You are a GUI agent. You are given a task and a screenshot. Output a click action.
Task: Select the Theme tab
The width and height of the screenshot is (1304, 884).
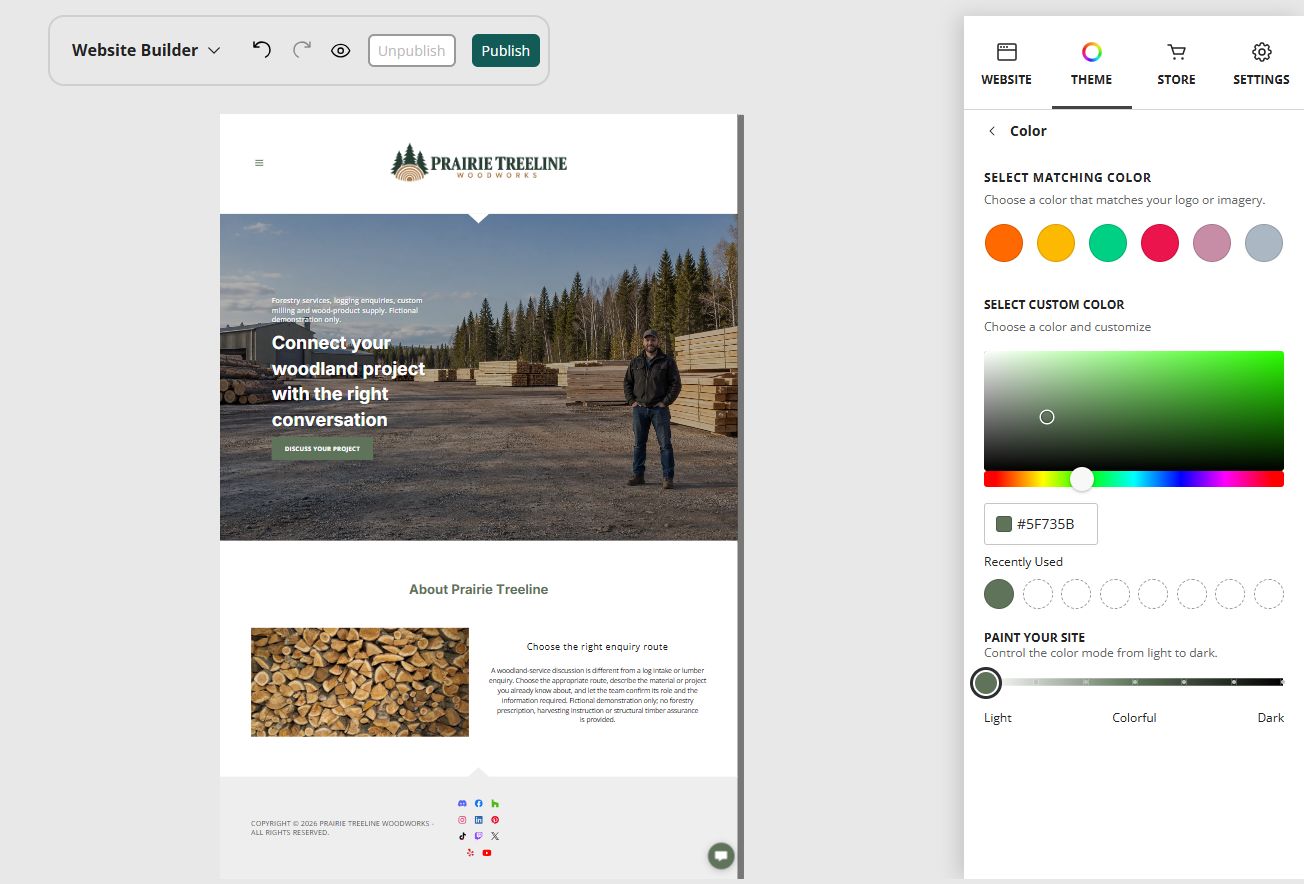click(1092, 64)
